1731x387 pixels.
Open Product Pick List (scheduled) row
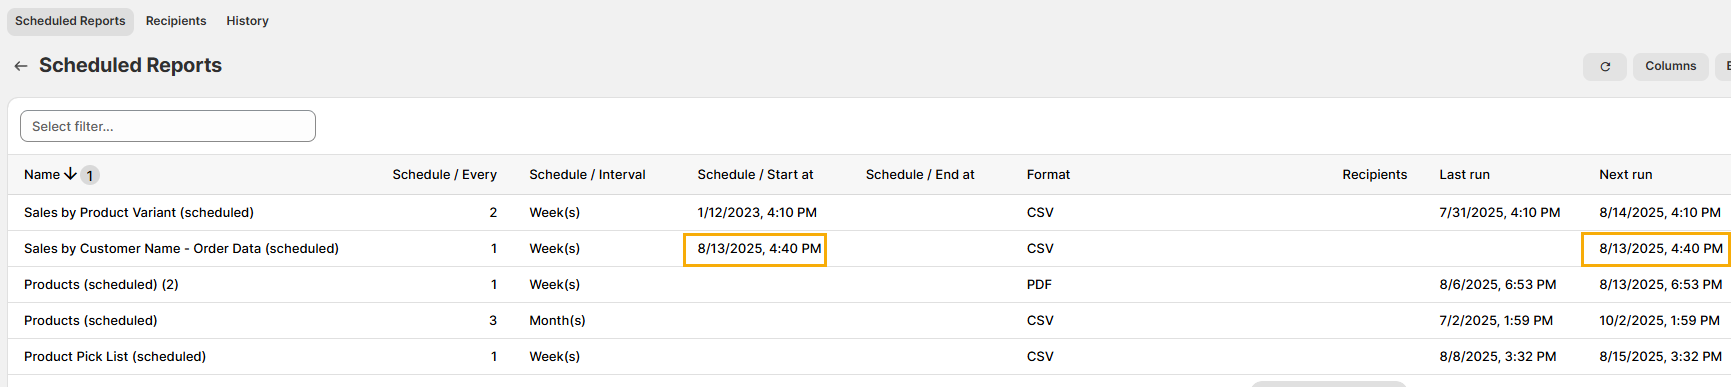(x=115, y=357)
